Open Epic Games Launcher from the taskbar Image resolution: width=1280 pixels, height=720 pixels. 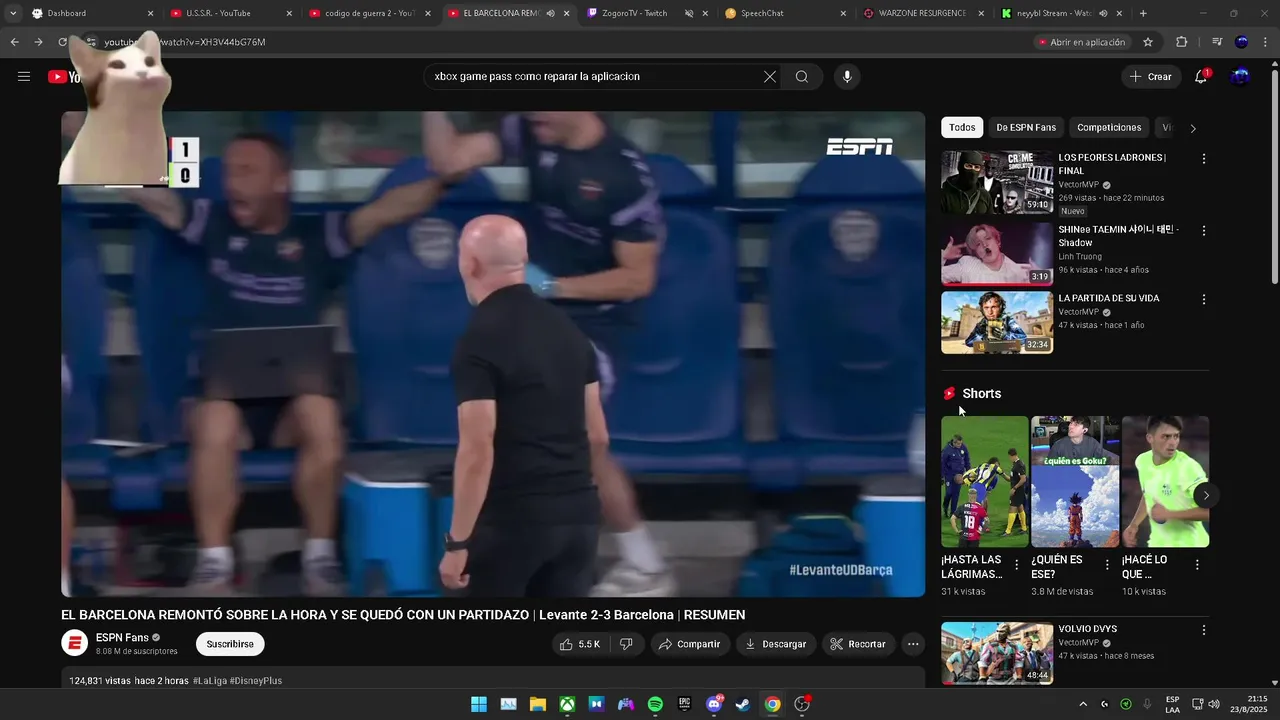point(685,704)
